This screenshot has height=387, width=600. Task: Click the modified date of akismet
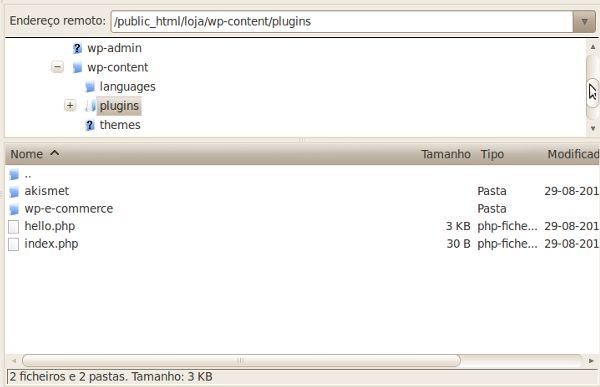click(572, 191)
